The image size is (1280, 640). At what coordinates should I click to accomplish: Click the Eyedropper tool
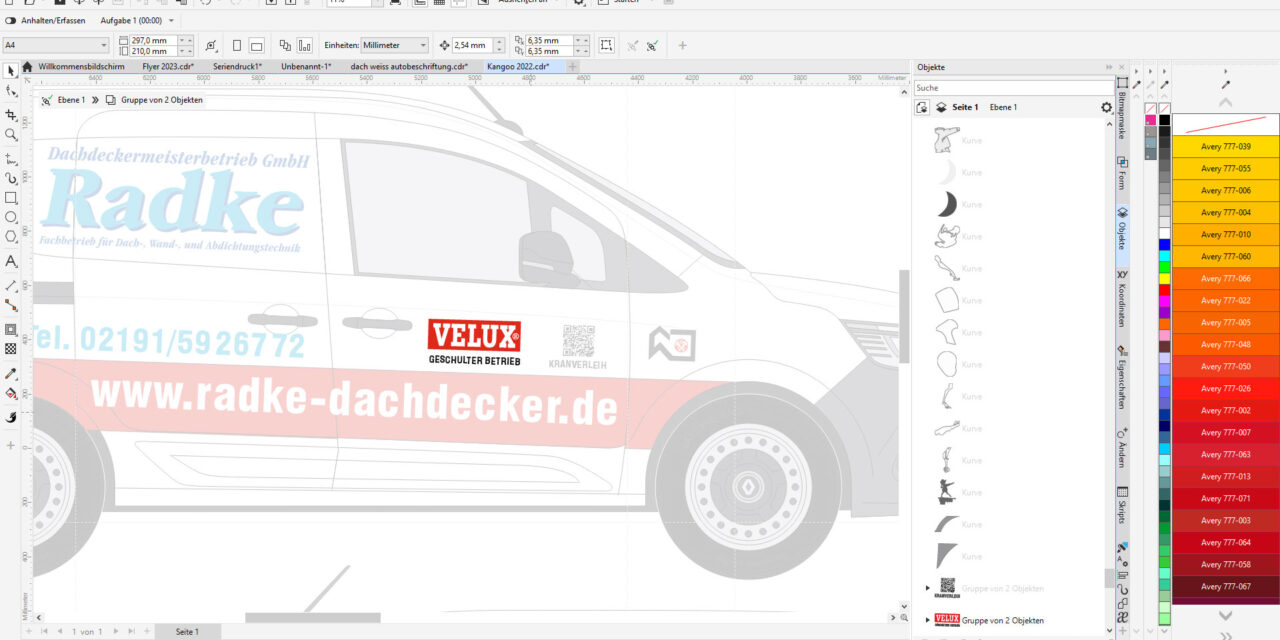pos(11,373)
